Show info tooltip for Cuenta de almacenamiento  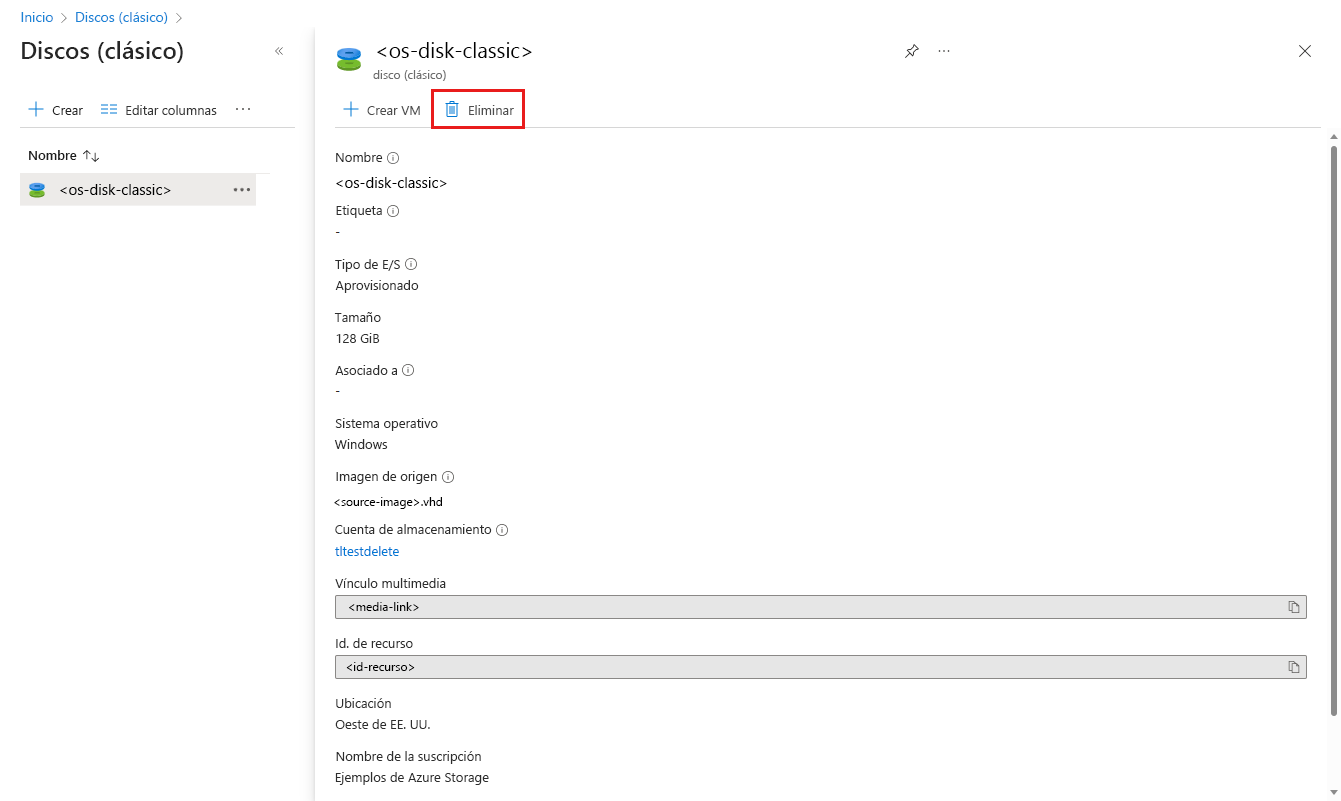[x=502, y=530]
